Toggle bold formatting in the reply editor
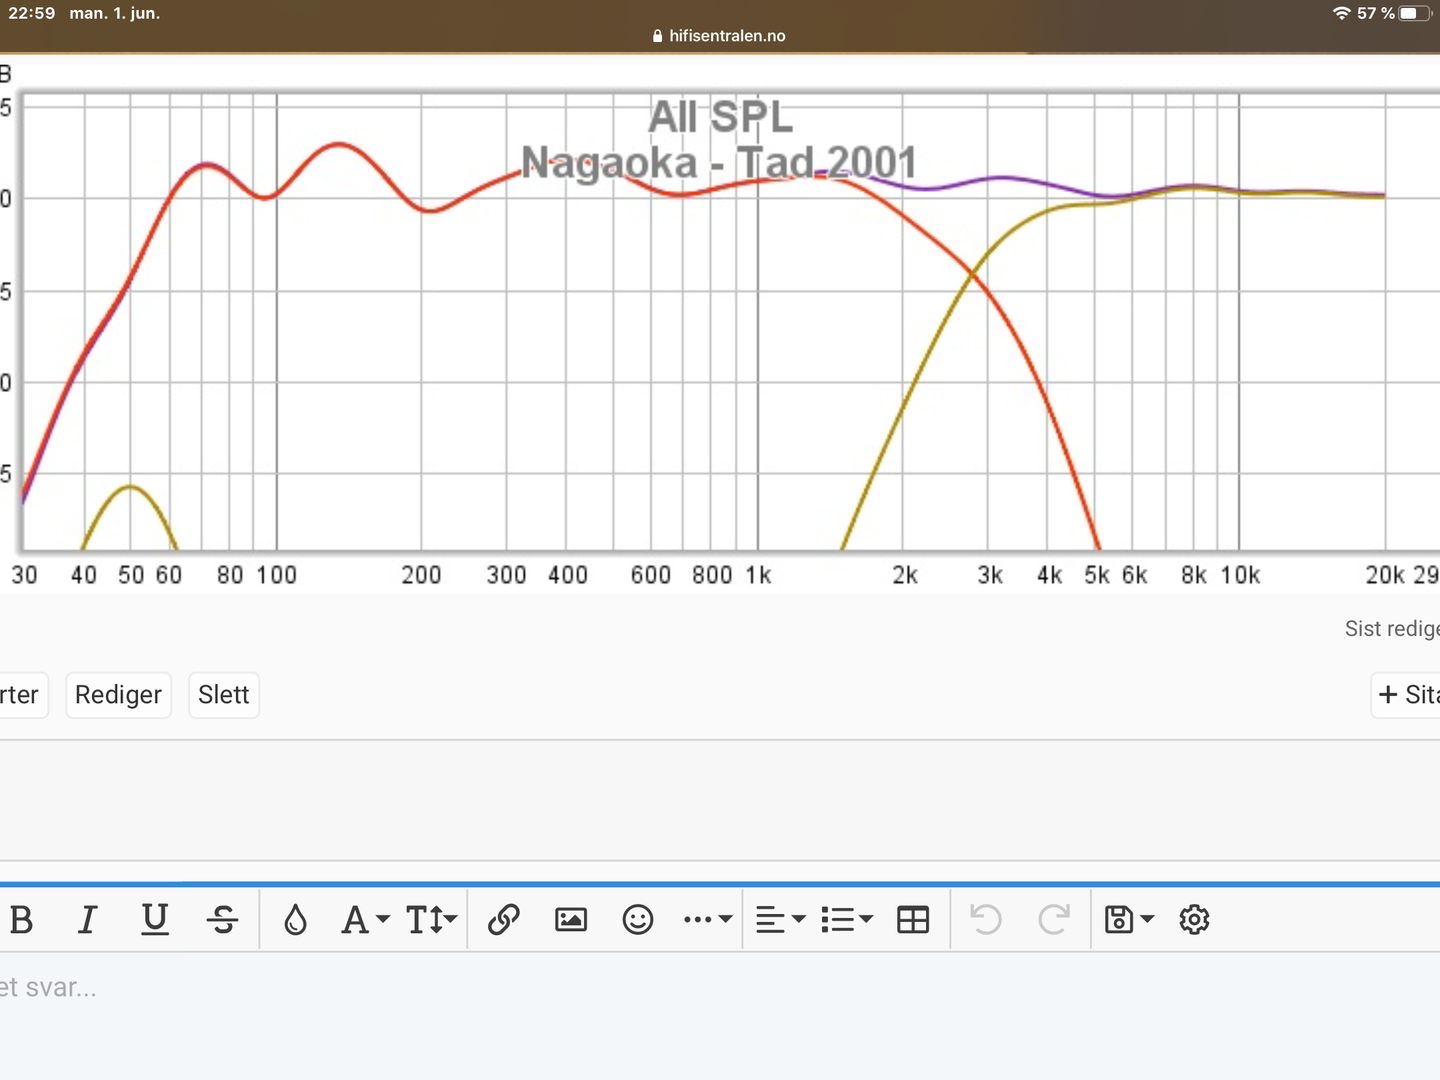This screenshot has width=1440, height=1080. [x=21, y=919]
